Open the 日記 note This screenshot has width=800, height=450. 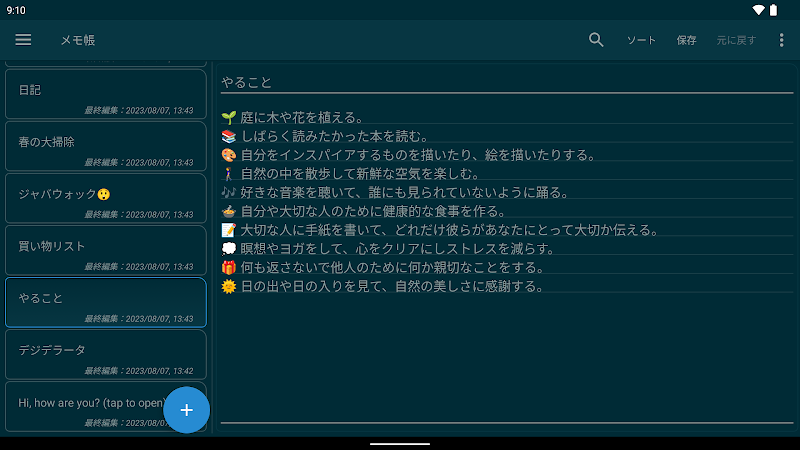pos(105,95)
